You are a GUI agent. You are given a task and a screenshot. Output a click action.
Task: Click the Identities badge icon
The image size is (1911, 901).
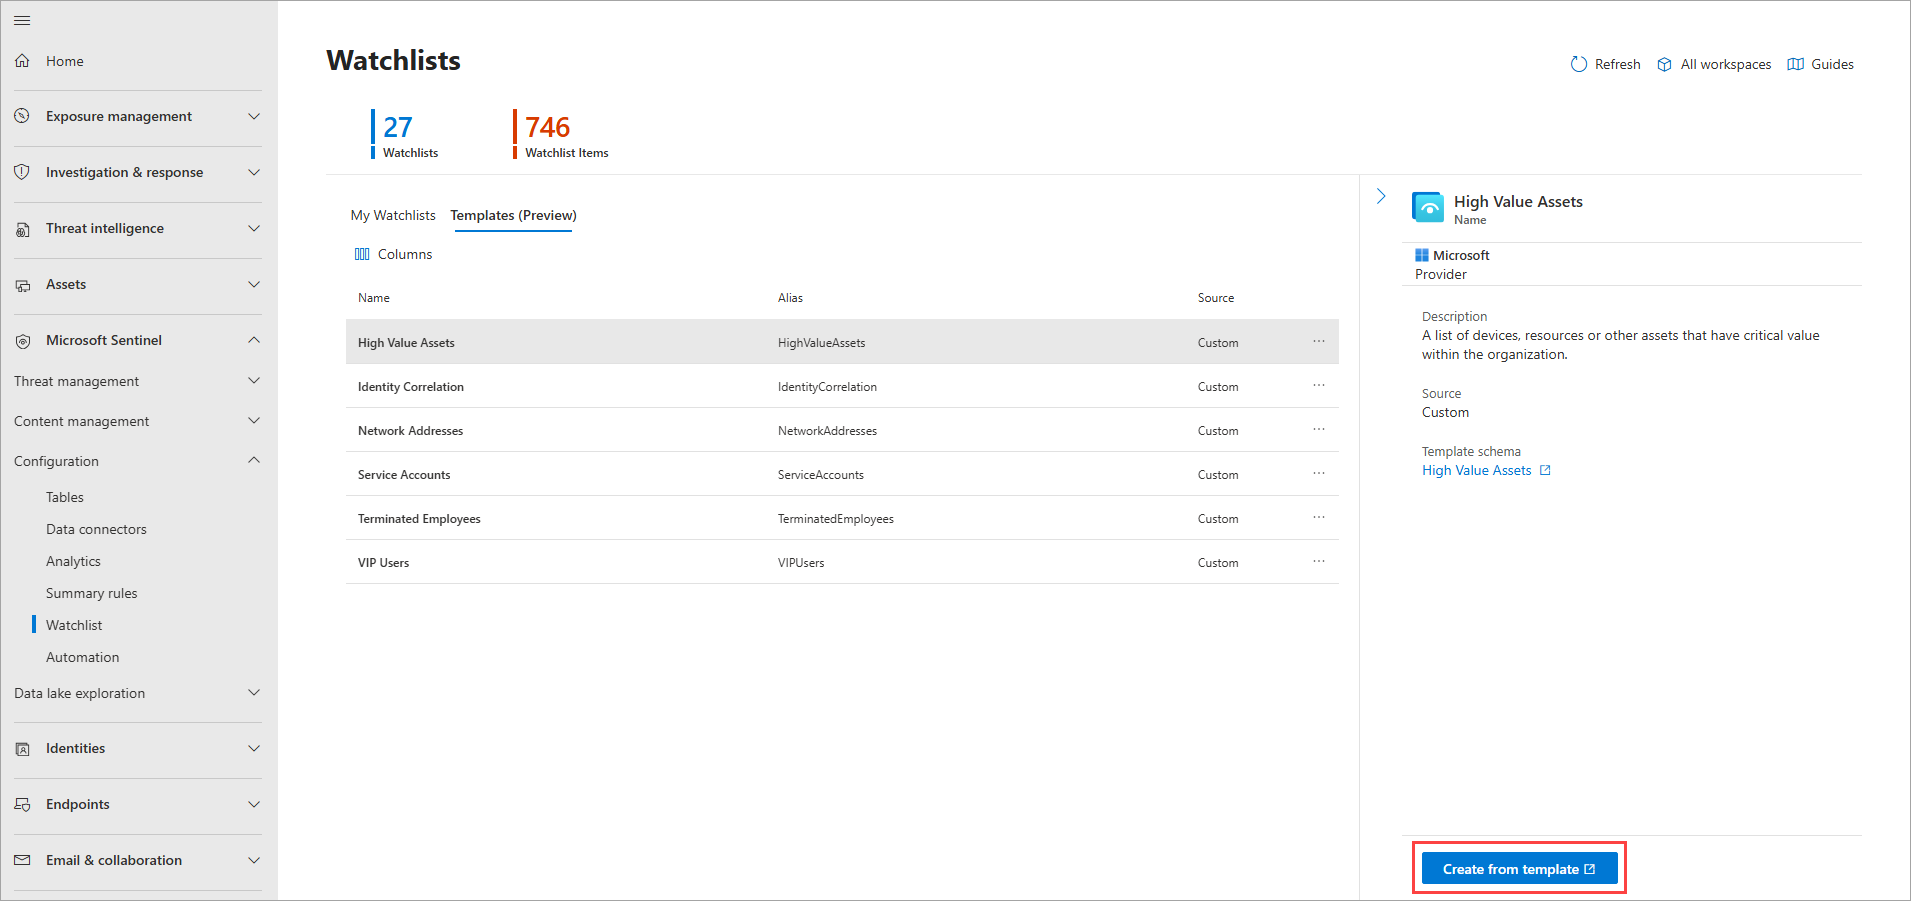(x=22, y=749)
